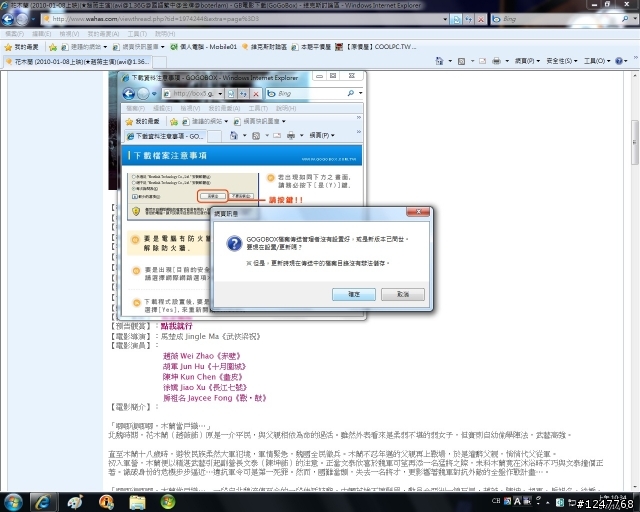Select the 花木蘭 tab in main window
The height and width of the screenshot is (512, 640).
tap(77, 62)
